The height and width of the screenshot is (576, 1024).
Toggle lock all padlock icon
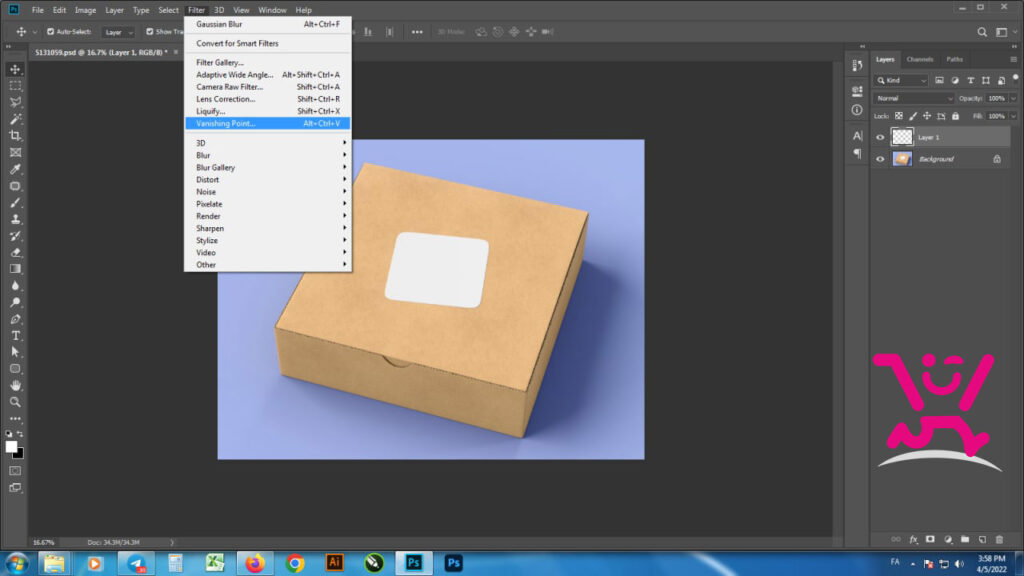point(955,116)
